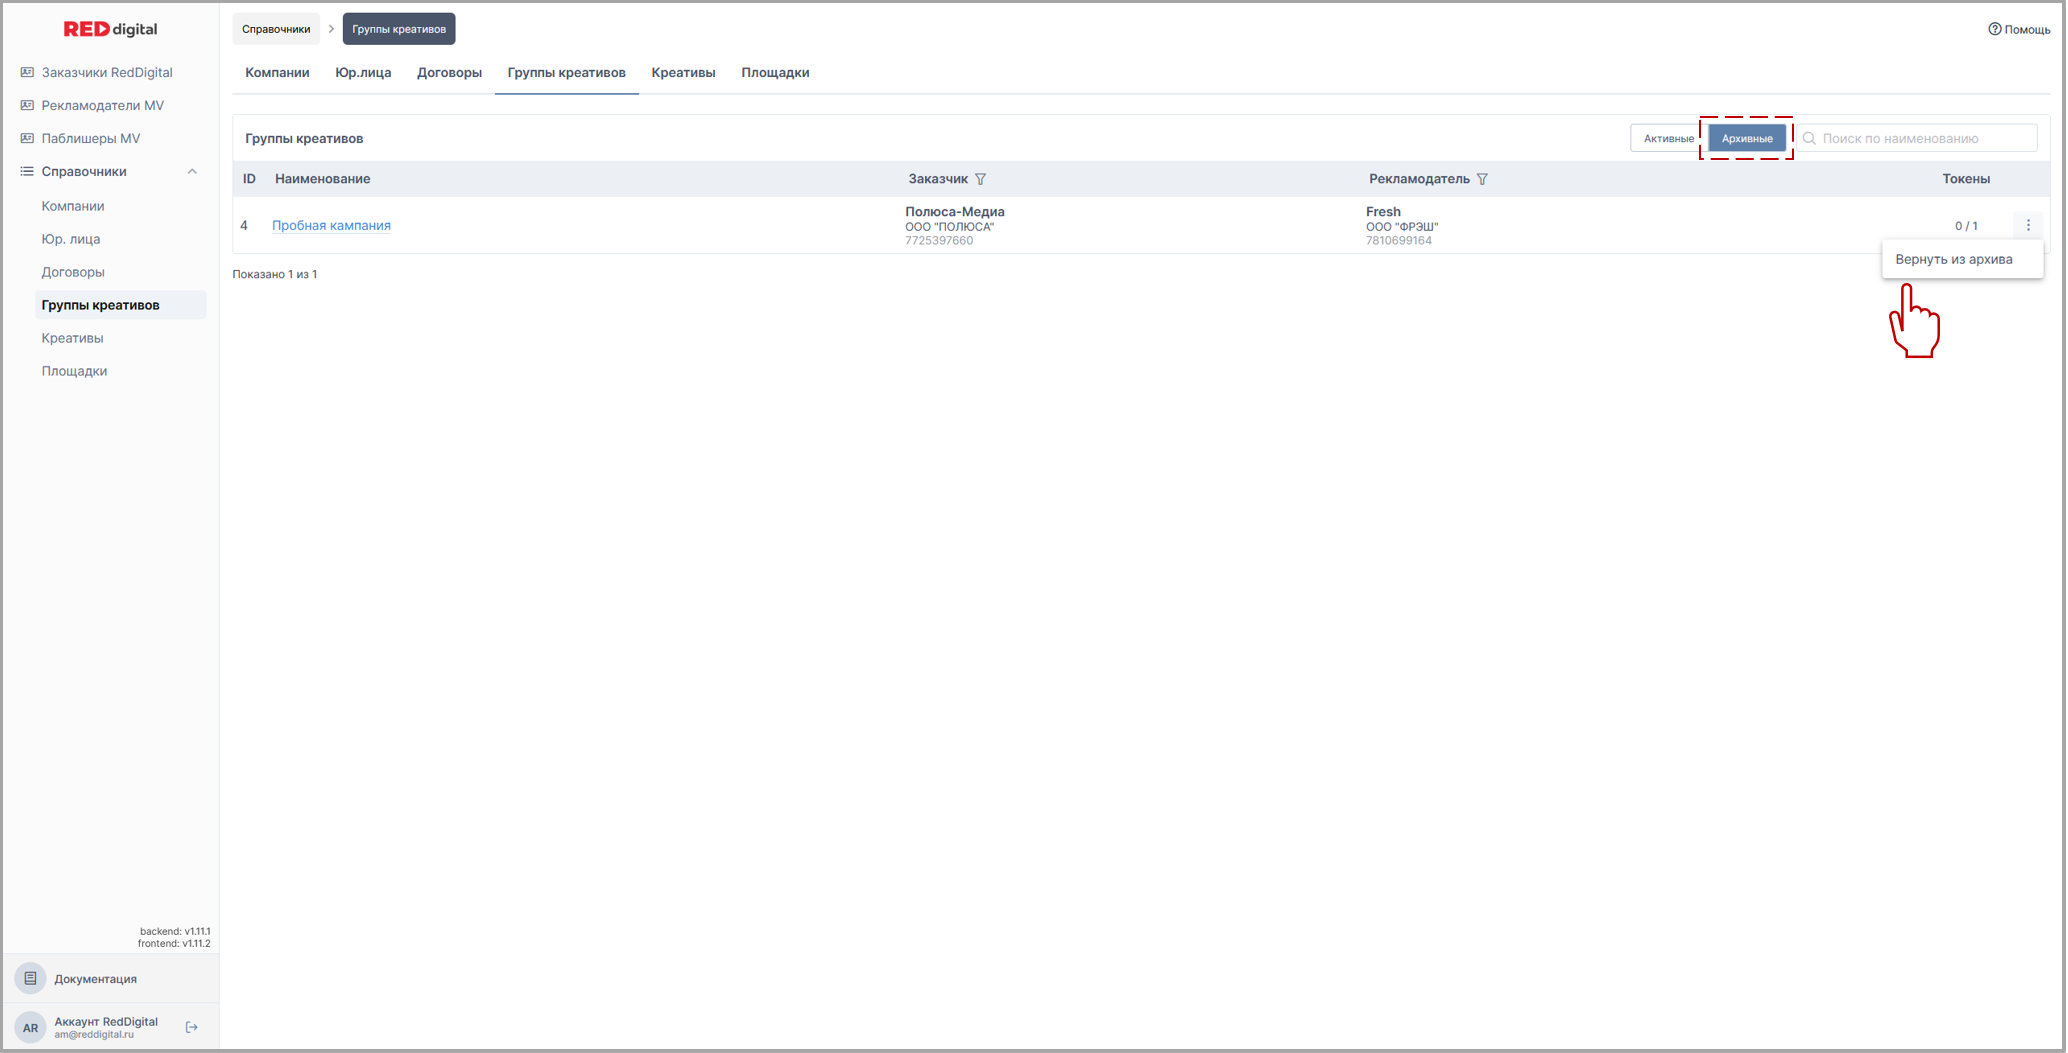
Task: Collapse the Справочники sidebar section
Action: pos(192,172)
